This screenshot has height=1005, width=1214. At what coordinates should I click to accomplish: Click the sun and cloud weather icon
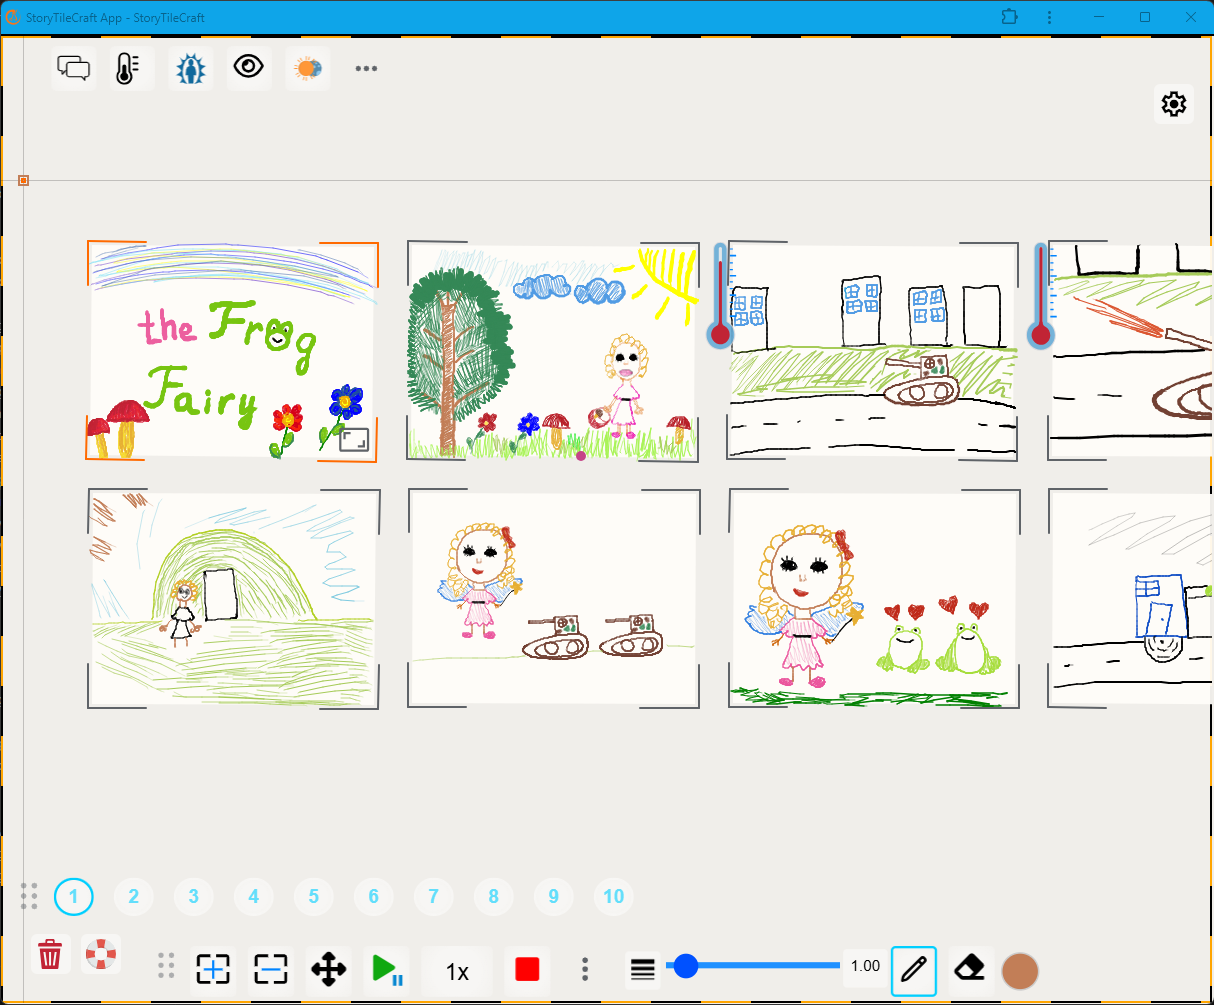307,68
